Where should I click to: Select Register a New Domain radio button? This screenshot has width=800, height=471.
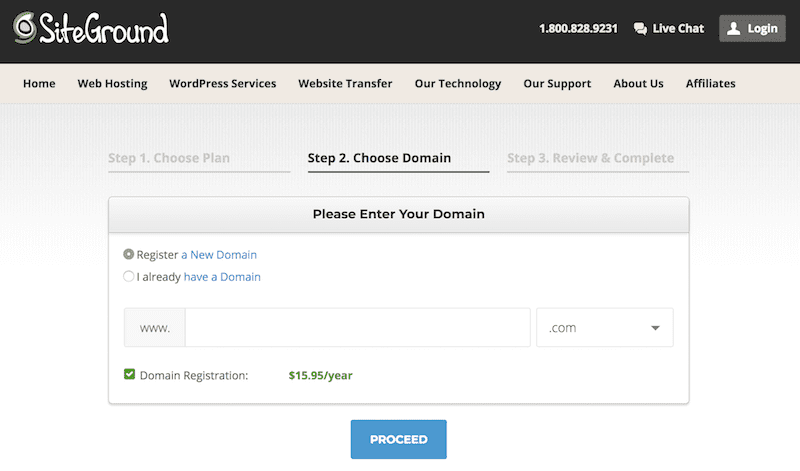point(129,254)
